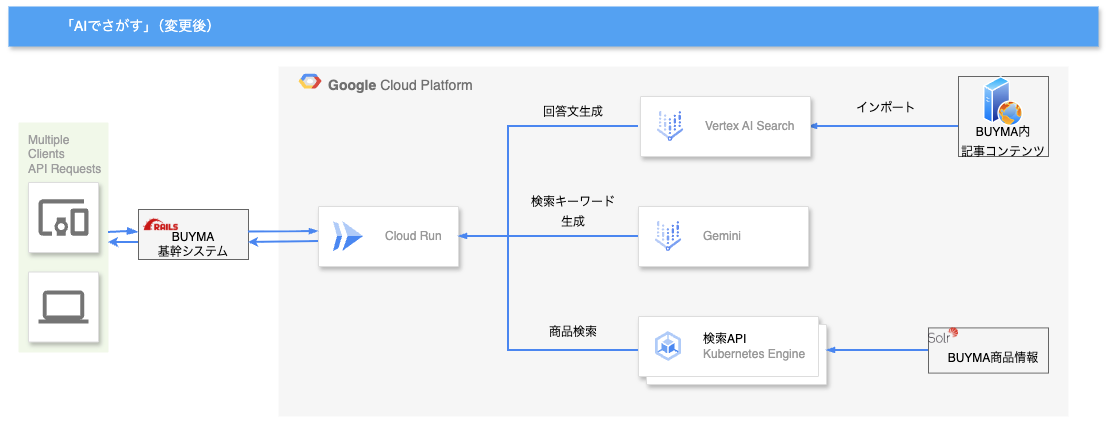Select the 'インポート' label
Viewport: 1110px width, 426px height.
pyautogui.click(x=885, y=108)
